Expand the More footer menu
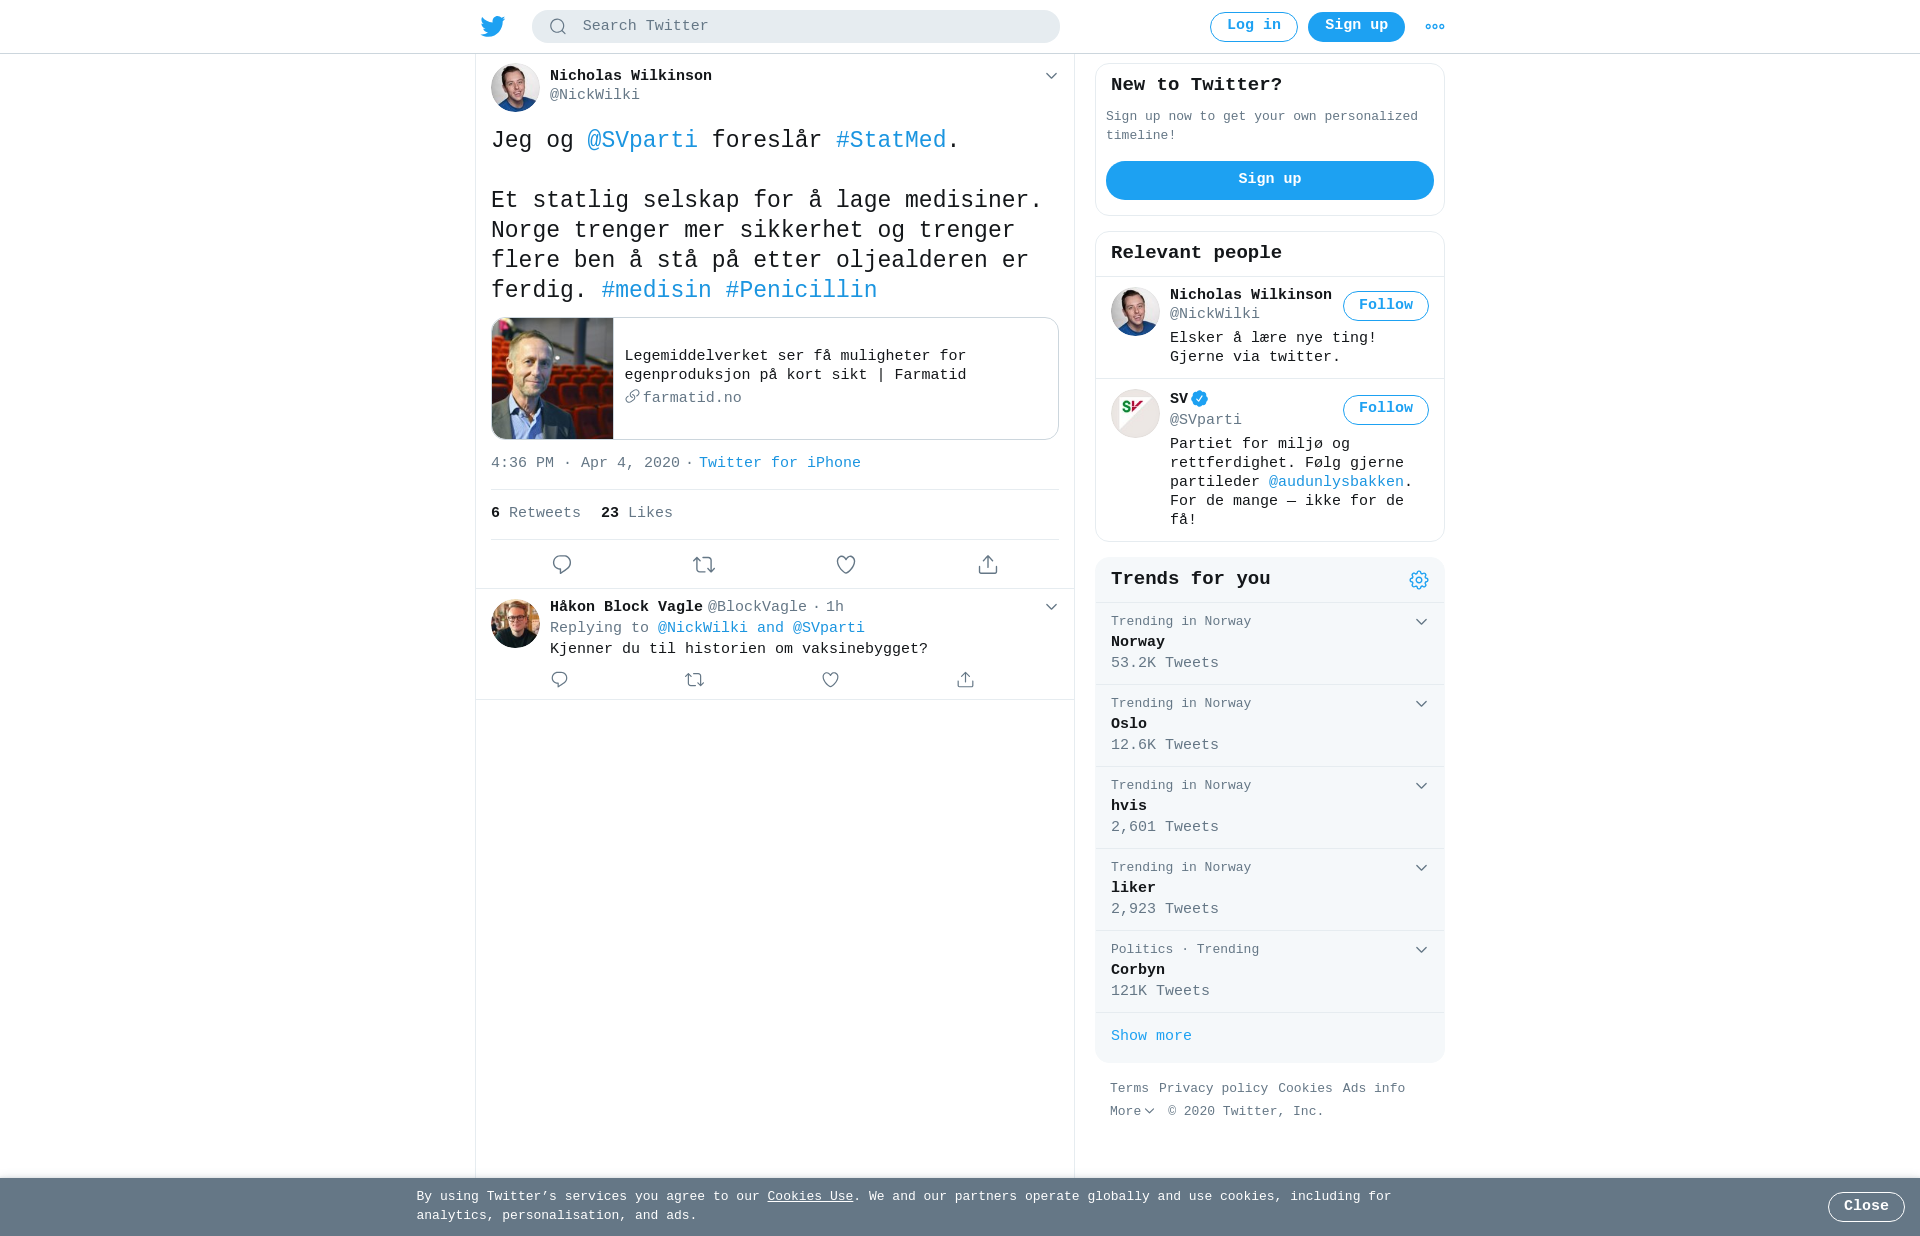The width and height of the screenshot is (1920, 1236). pyautogui.click(x=1132, y=1111)
